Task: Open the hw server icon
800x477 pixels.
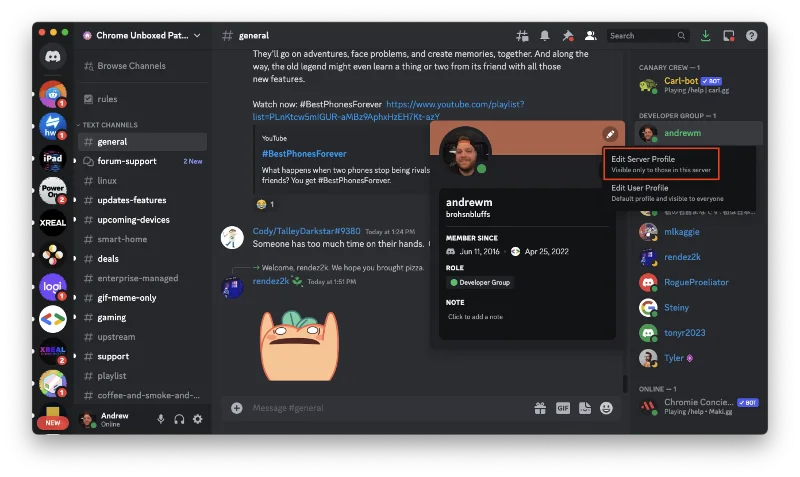Action: click(x=53, y=127)
